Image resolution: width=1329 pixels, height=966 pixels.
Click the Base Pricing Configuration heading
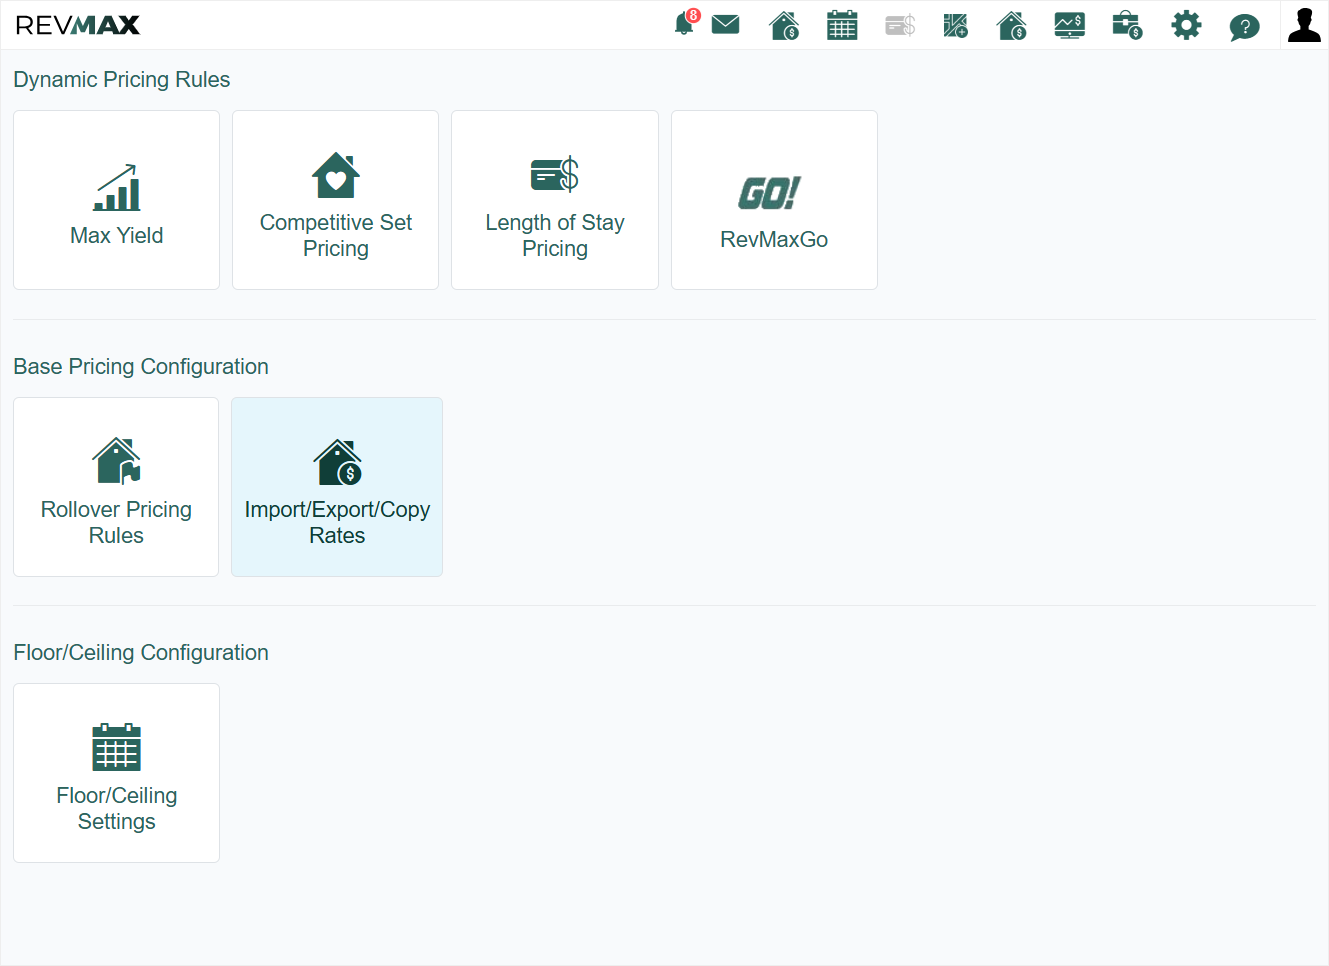[x=141, y=367]
